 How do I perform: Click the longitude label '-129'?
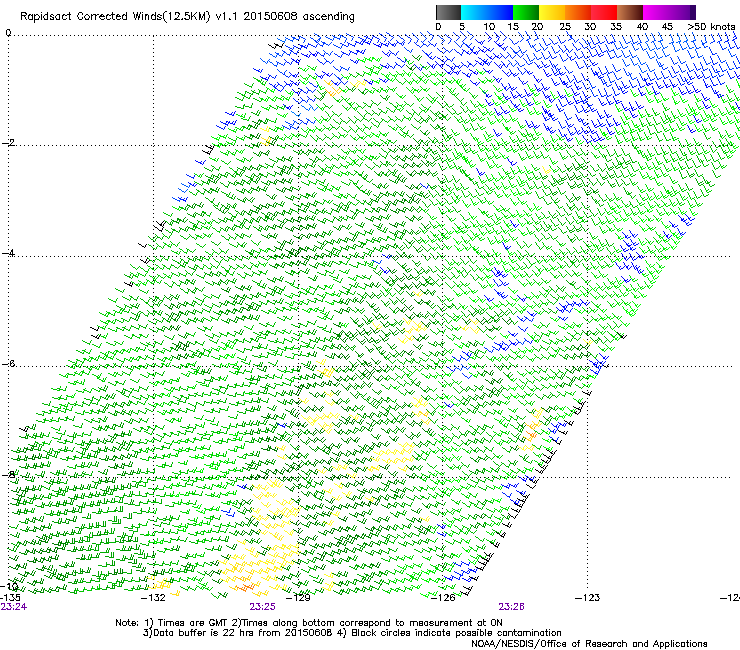(298, 598)
